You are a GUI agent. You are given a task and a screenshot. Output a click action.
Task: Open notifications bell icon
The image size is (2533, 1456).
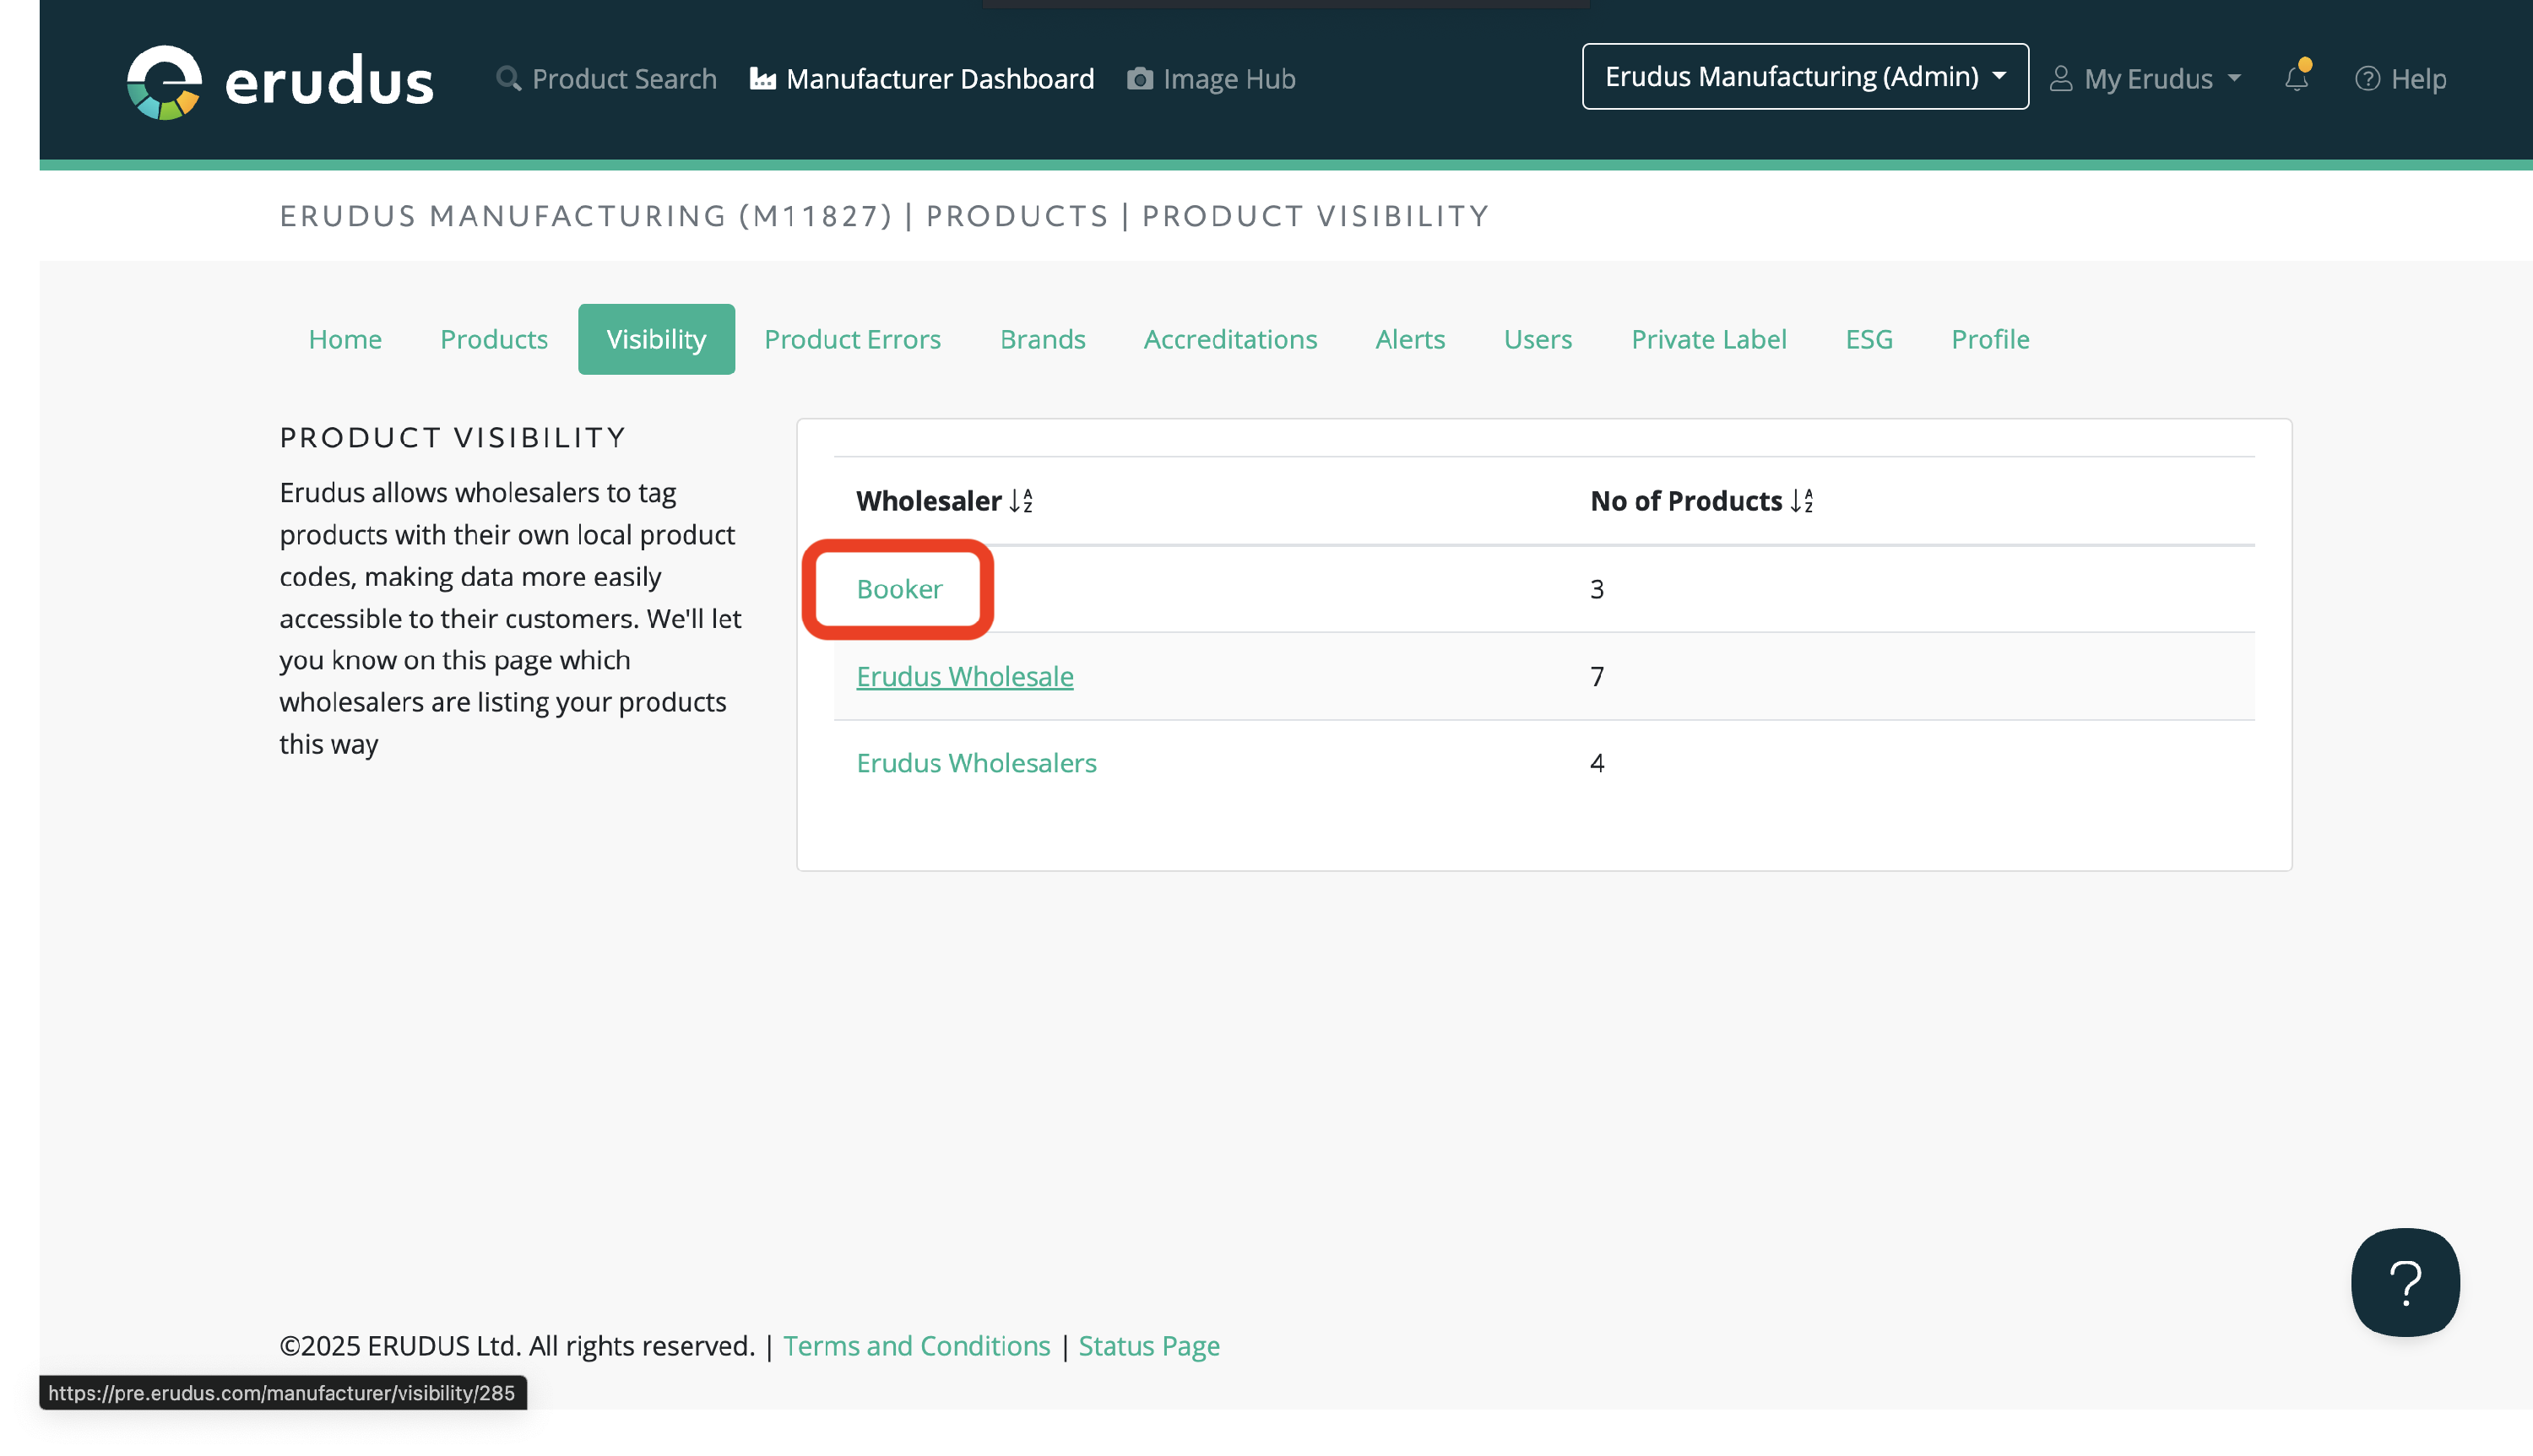2295,78
